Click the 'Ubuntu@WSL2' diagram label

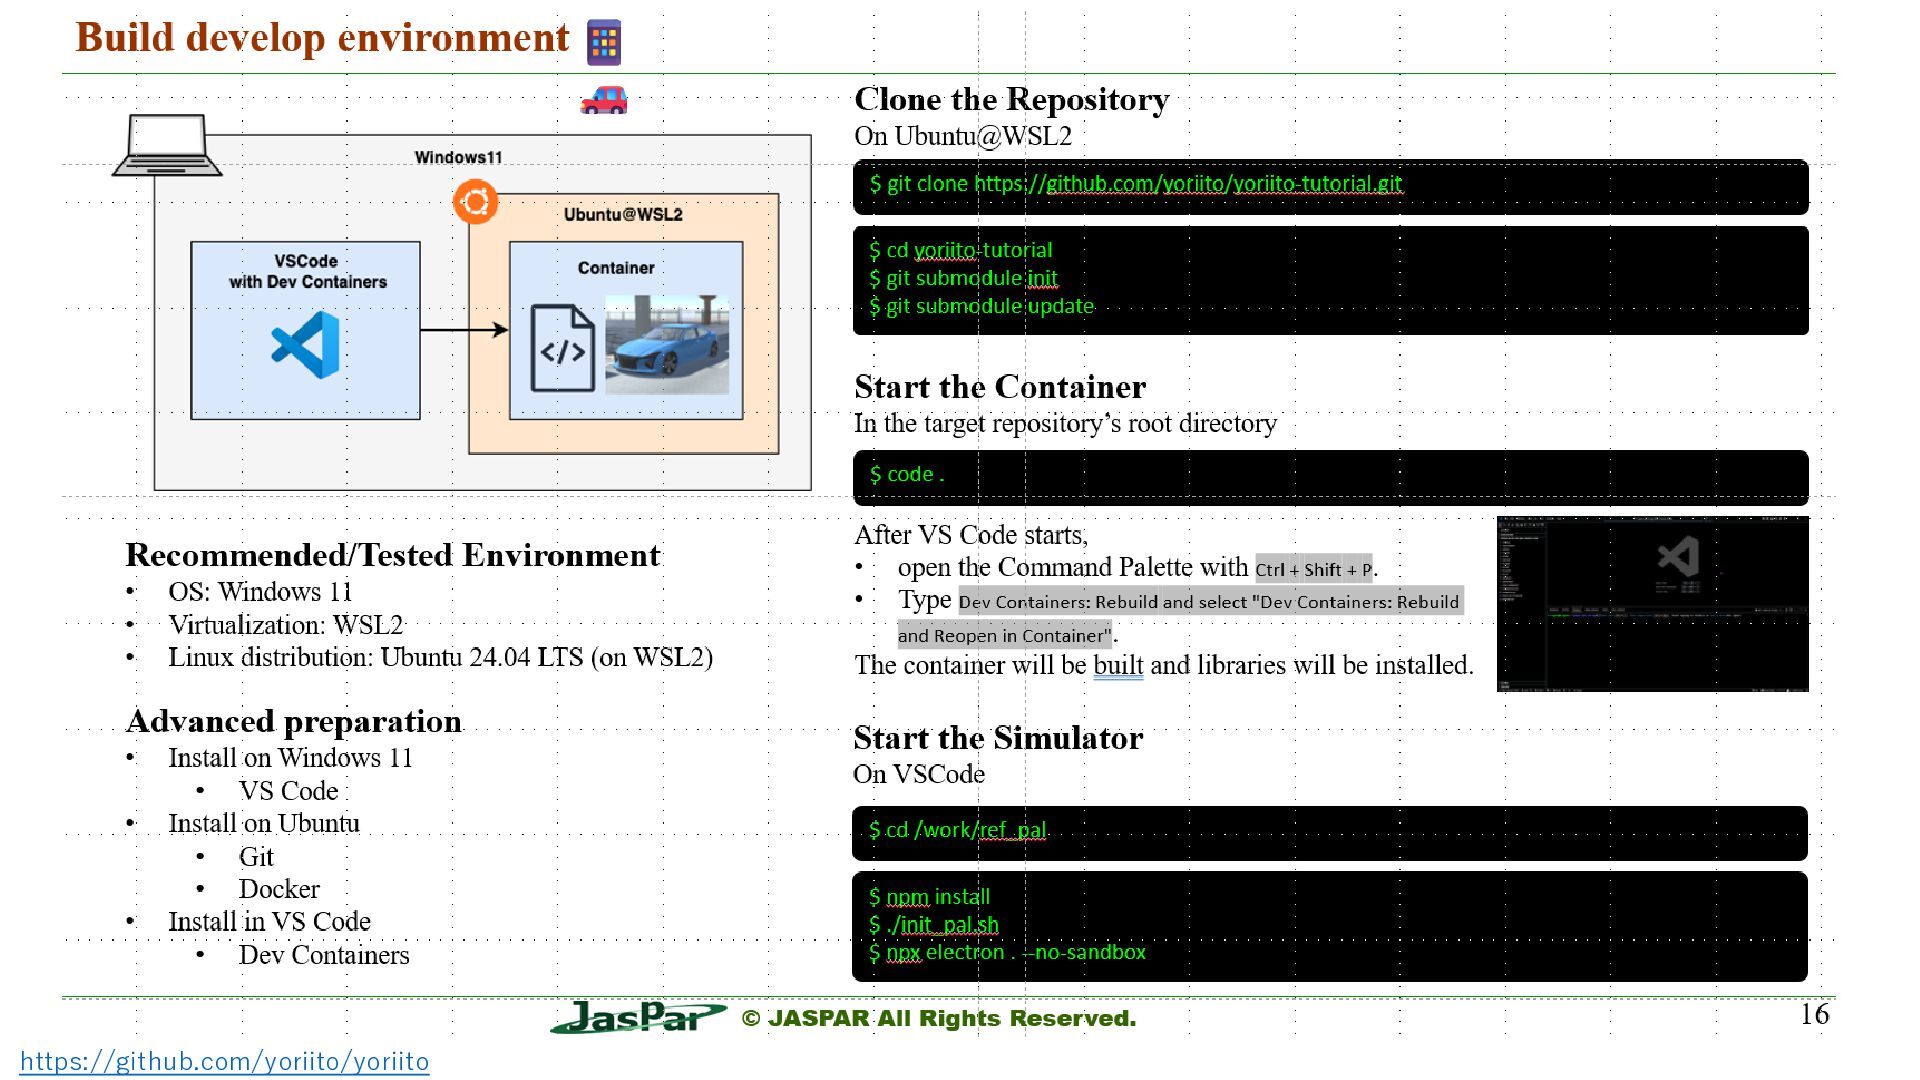click(x=623, y=214)
